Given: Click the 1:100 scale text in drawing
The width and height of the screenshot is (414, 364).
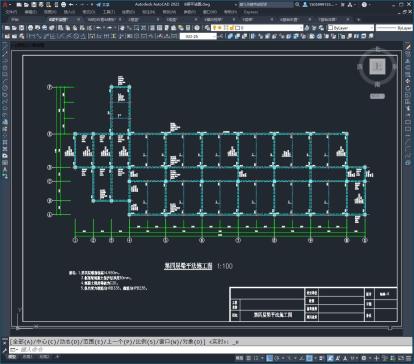Looking at the screenshot, I should pos(224,266).
